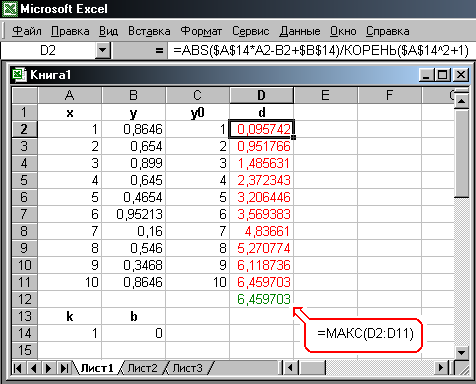Open the Вставка menu
This screenshot has width=476, height=384.
click(149, 31)
